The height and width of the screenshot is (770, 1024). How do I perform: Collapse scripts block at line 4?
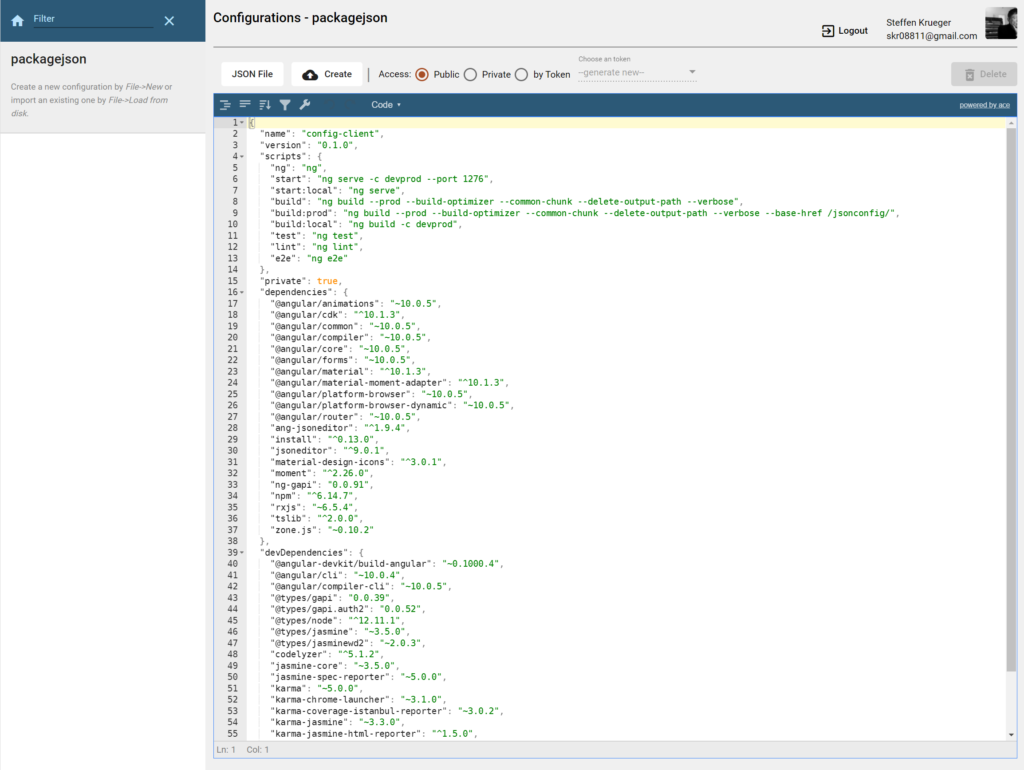[242, 157]
